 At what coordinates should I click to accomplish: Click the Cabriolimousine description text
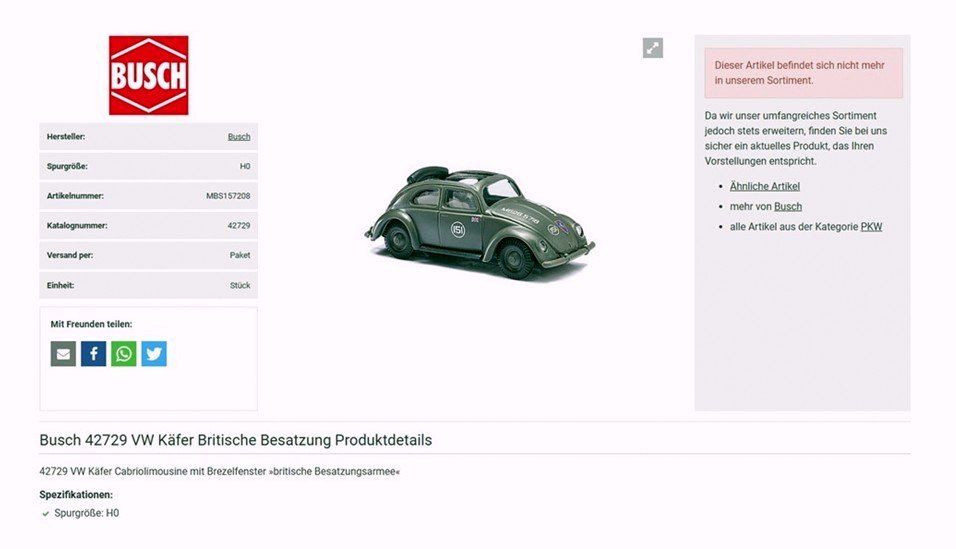click(219, 472)
